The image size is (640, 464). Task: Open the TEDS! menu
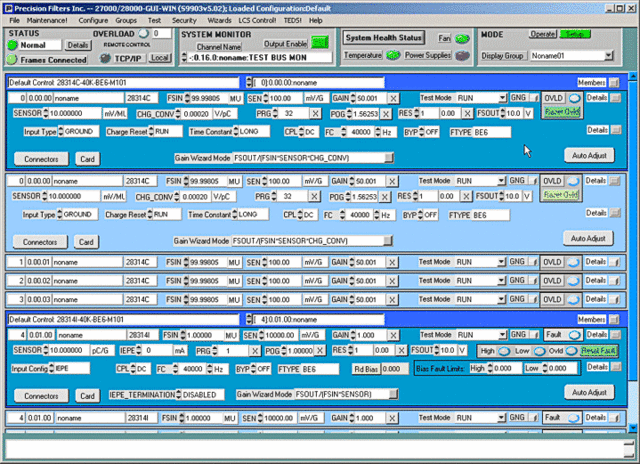292,20
